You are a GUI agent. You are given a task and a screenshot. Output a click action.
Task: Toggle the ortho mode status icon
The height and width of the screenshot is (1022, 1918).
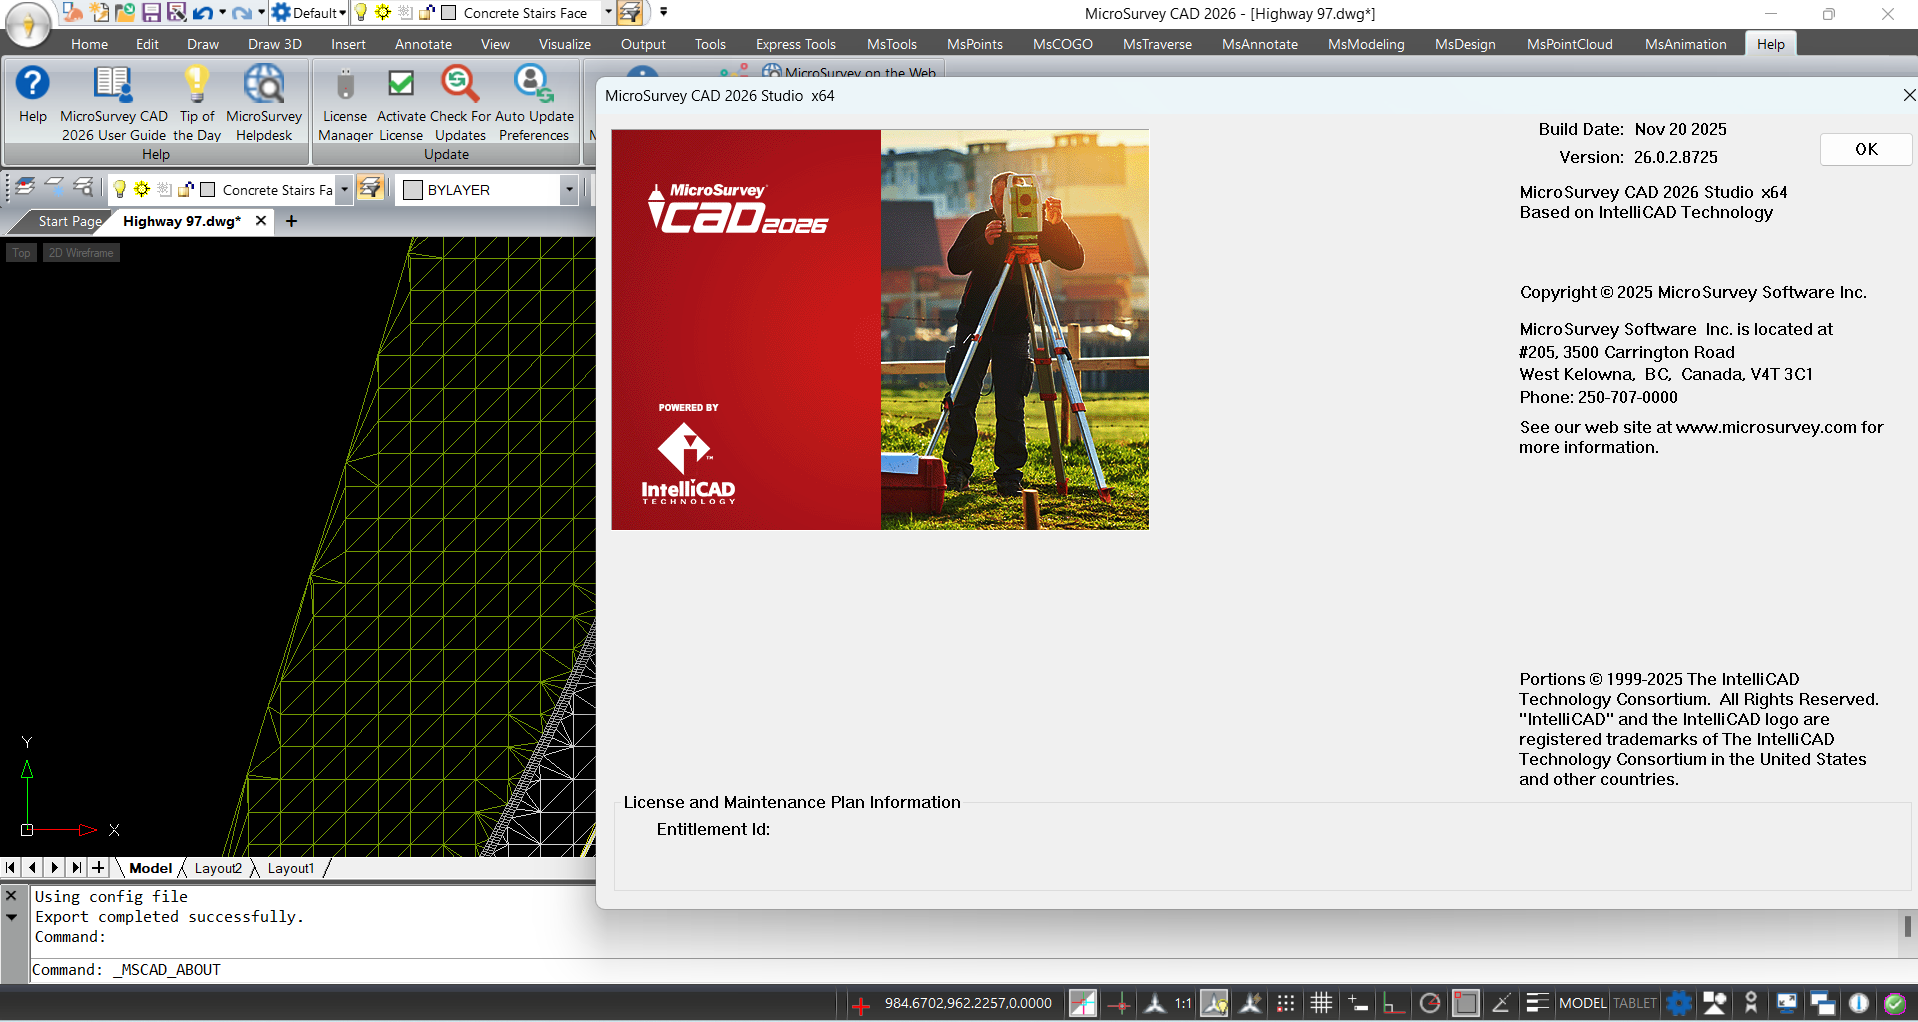click(1393, 1003)
